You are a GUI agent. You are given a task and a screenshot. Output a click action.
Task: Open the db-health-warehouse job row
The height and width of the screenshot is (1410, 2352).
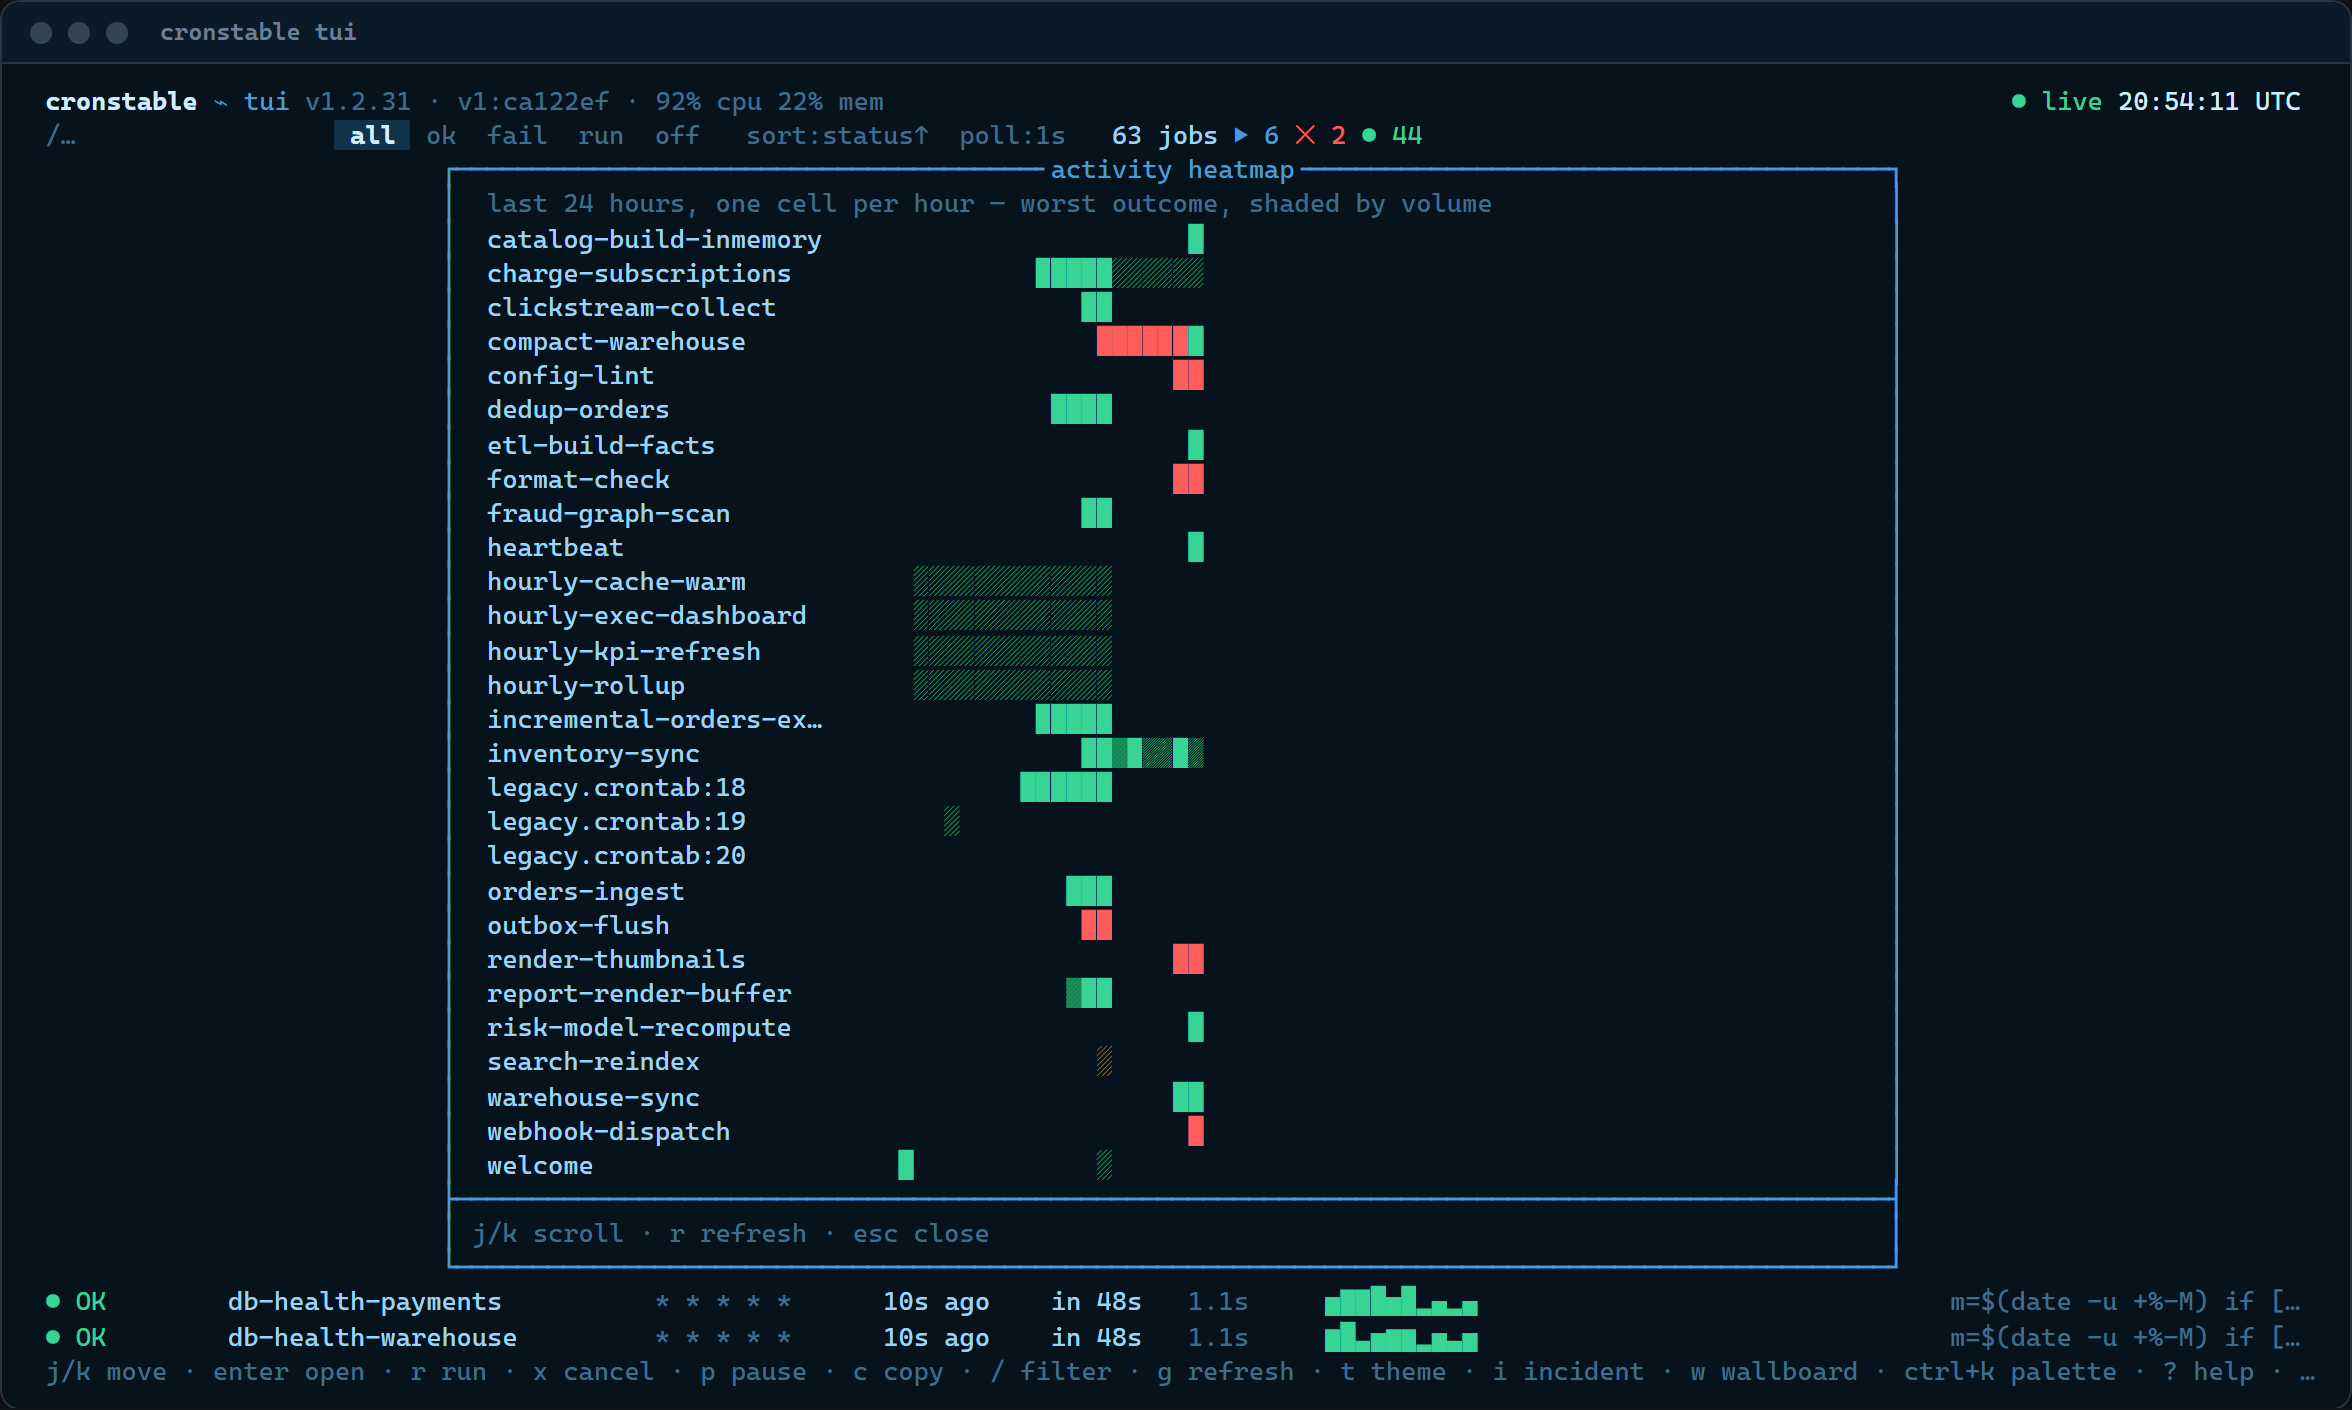click(x=1174, y=1337)
